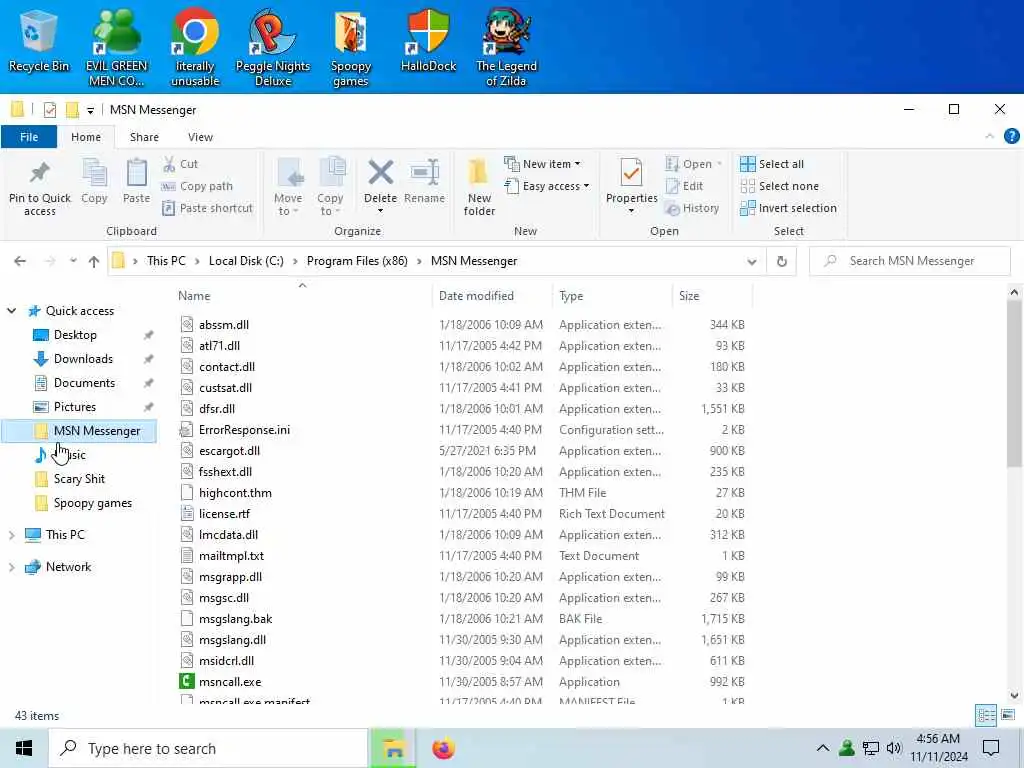
Task: Sort by the Type column header
Action: pos(612,296)
